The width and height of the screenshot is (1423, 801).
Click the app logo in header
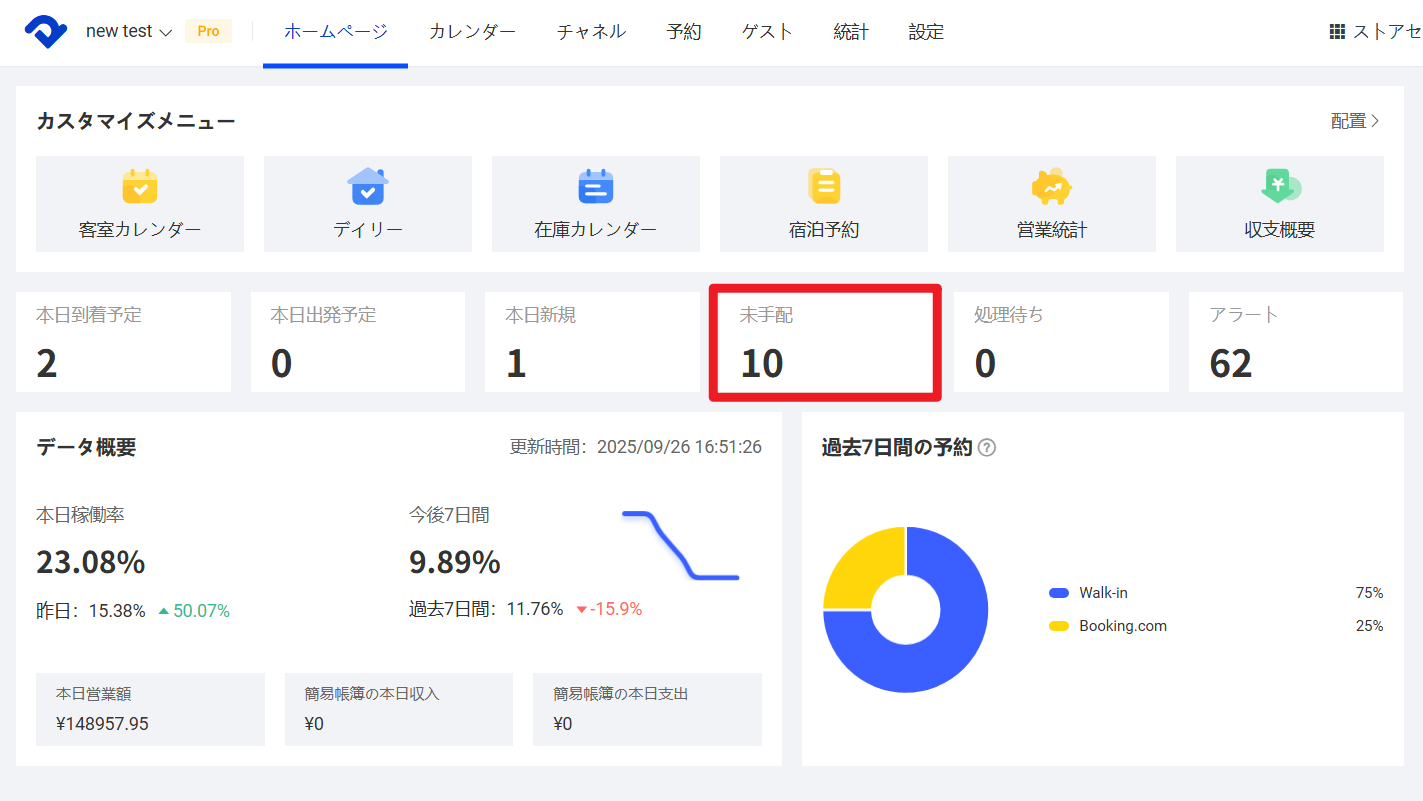[46, 32]
